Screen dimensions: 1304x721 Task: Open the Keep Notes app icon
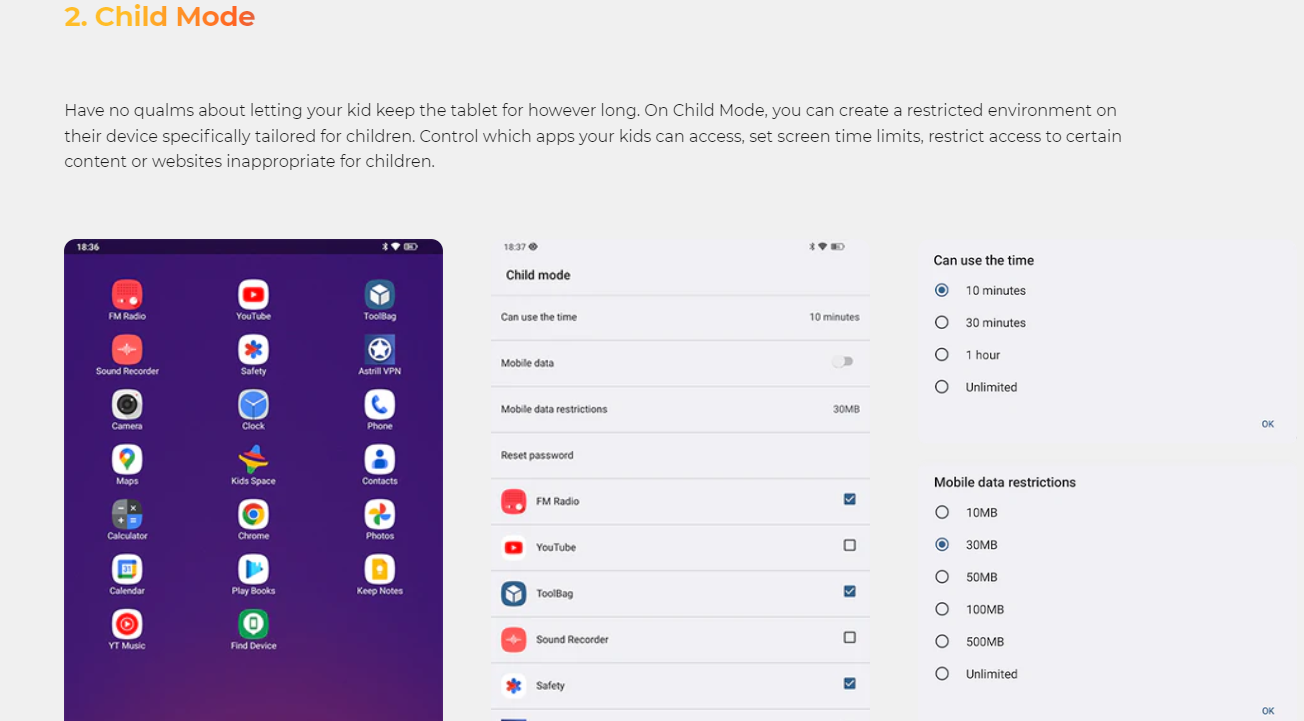tap(380, 570)
